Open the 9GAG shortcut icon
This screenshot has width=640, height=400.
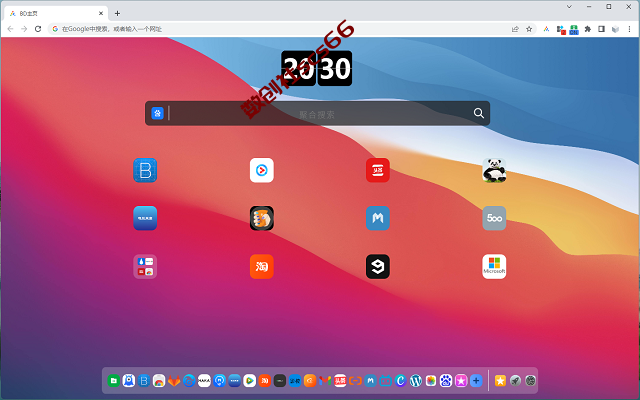[378, 267]
